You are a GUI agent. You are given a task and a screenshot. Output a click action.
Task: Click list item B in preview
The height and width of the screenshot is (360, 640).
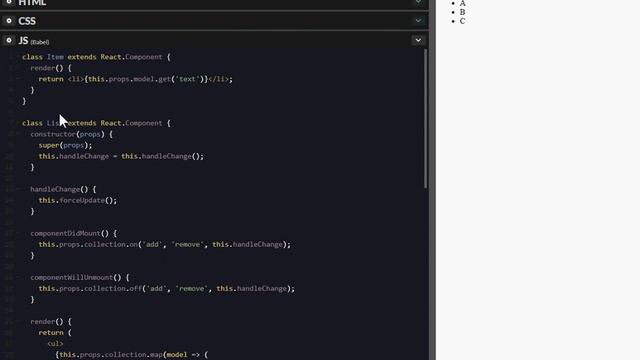[x=462, y=12]
